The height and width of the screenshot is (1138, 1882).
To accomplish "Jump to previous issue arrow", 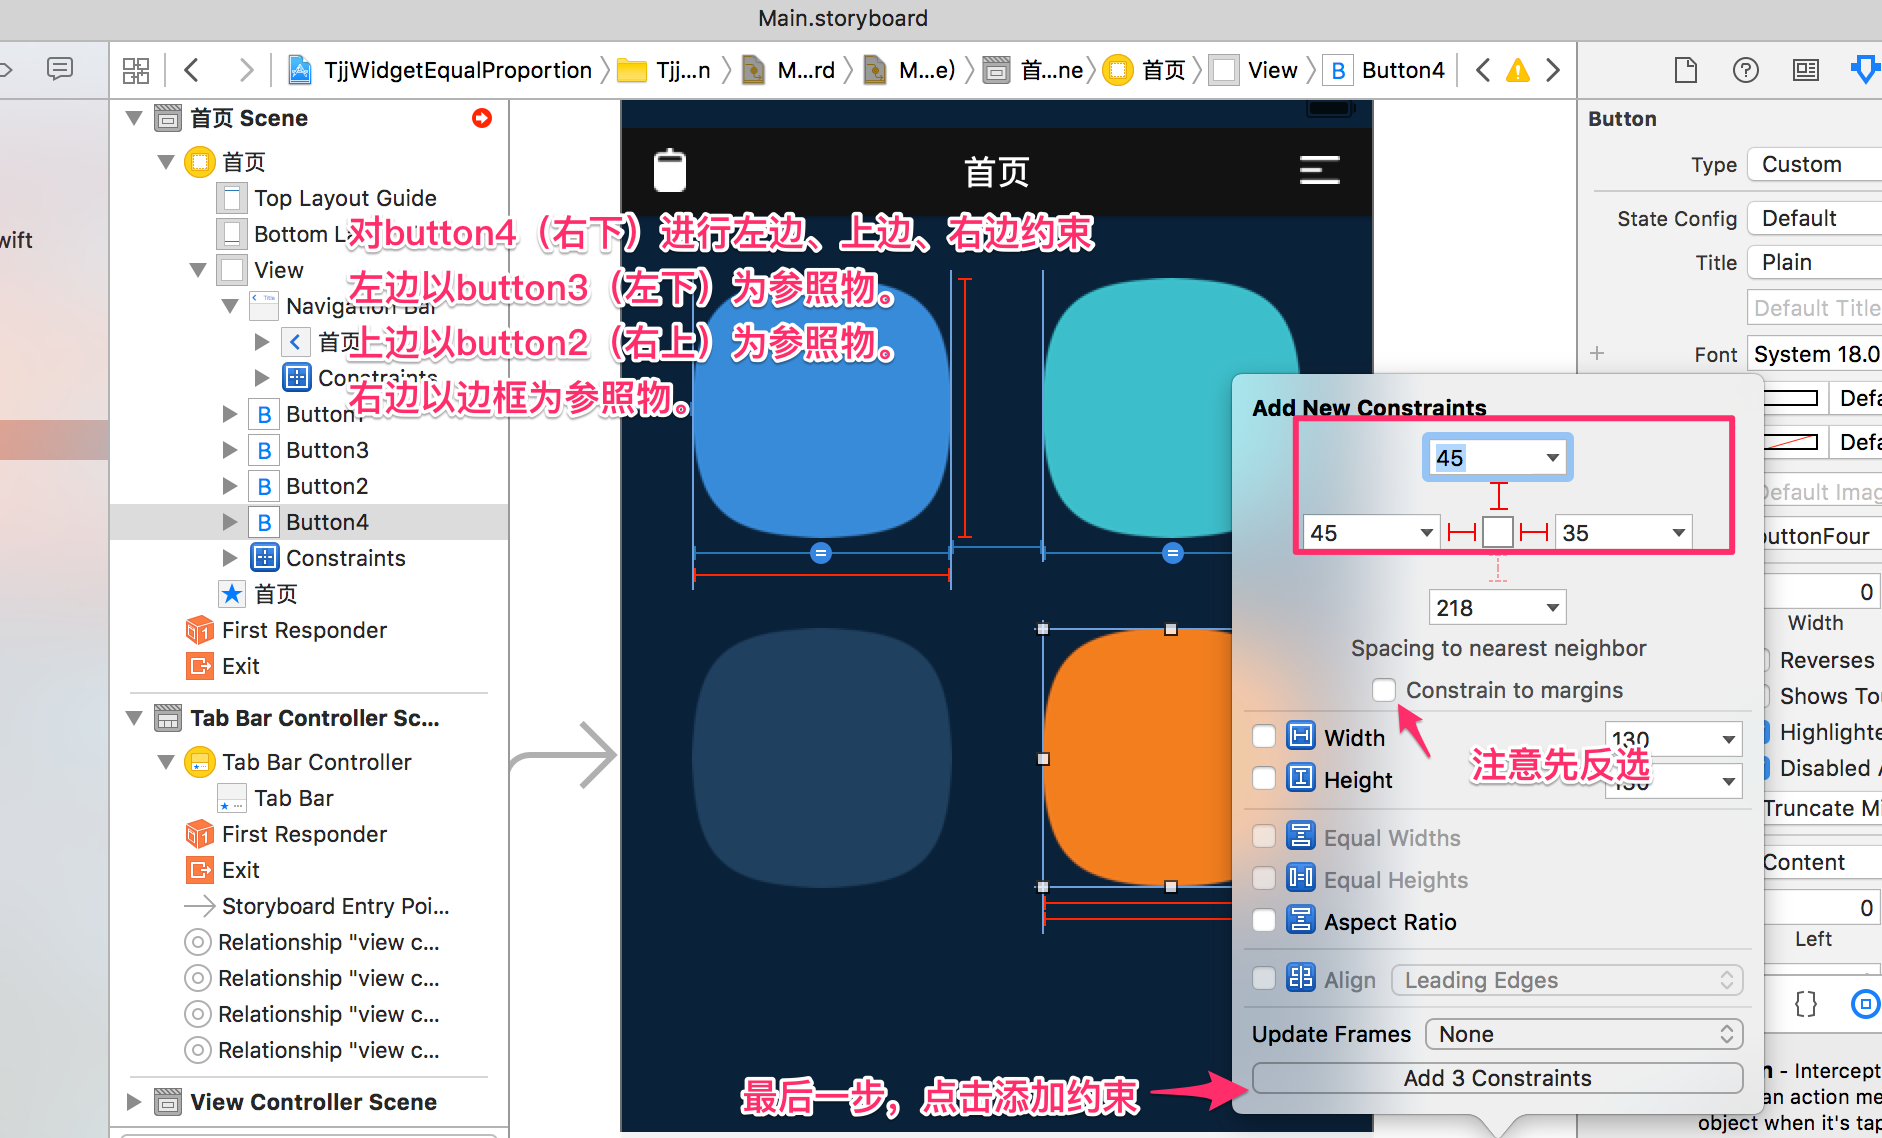I will [x=1483, y=70].
